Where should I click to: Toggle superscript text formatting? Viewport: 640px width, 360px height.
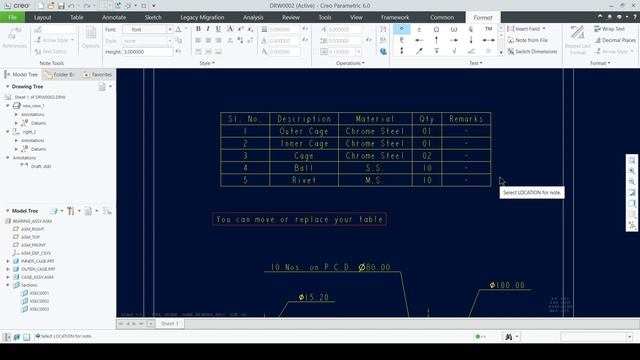point(240,29)
